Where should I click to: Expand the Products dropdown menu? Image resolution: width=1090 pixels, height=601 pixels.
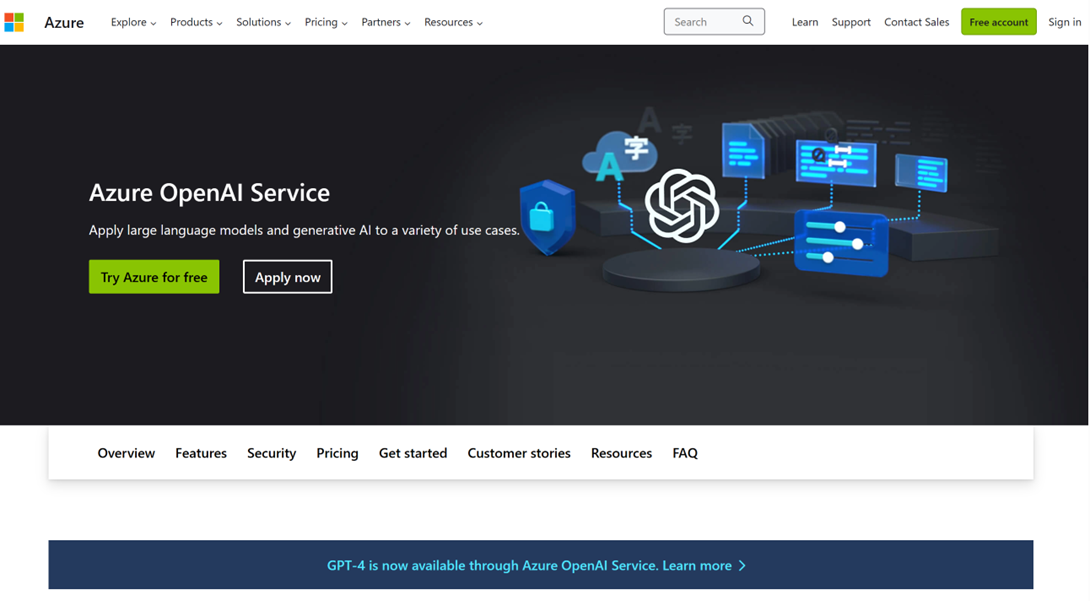coord(196,22)
